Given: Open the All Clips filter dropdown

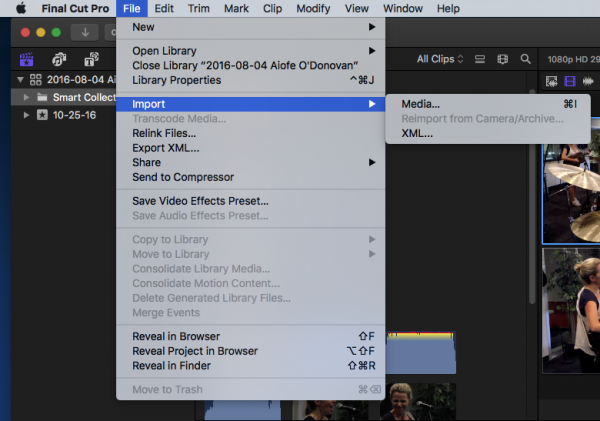Looking at the screenshot, I should coord(440,59).
